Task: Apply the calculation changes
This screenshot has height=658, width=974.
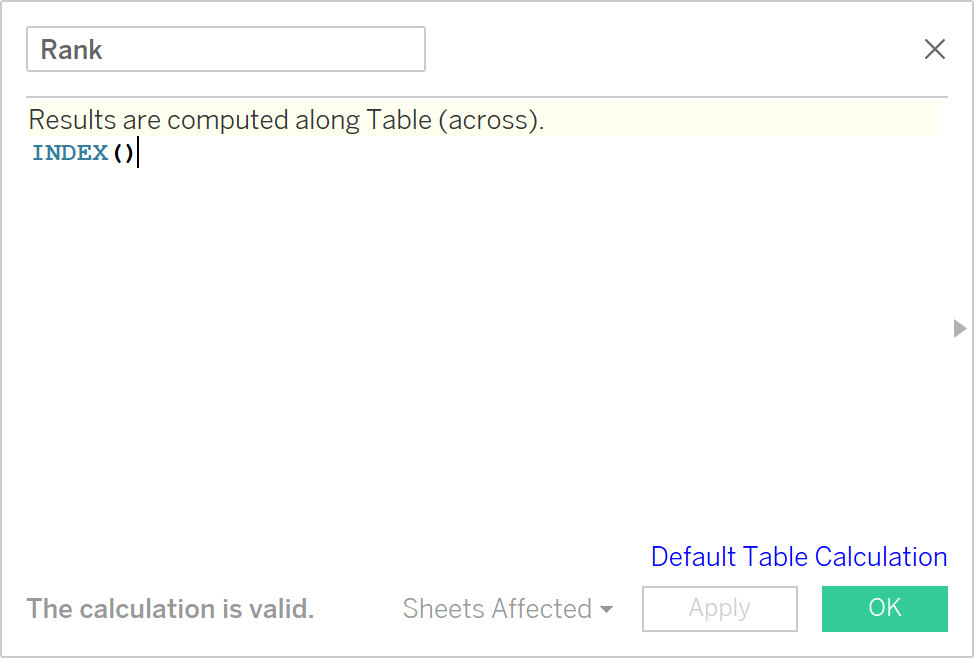Action: (x=719, y=609)
